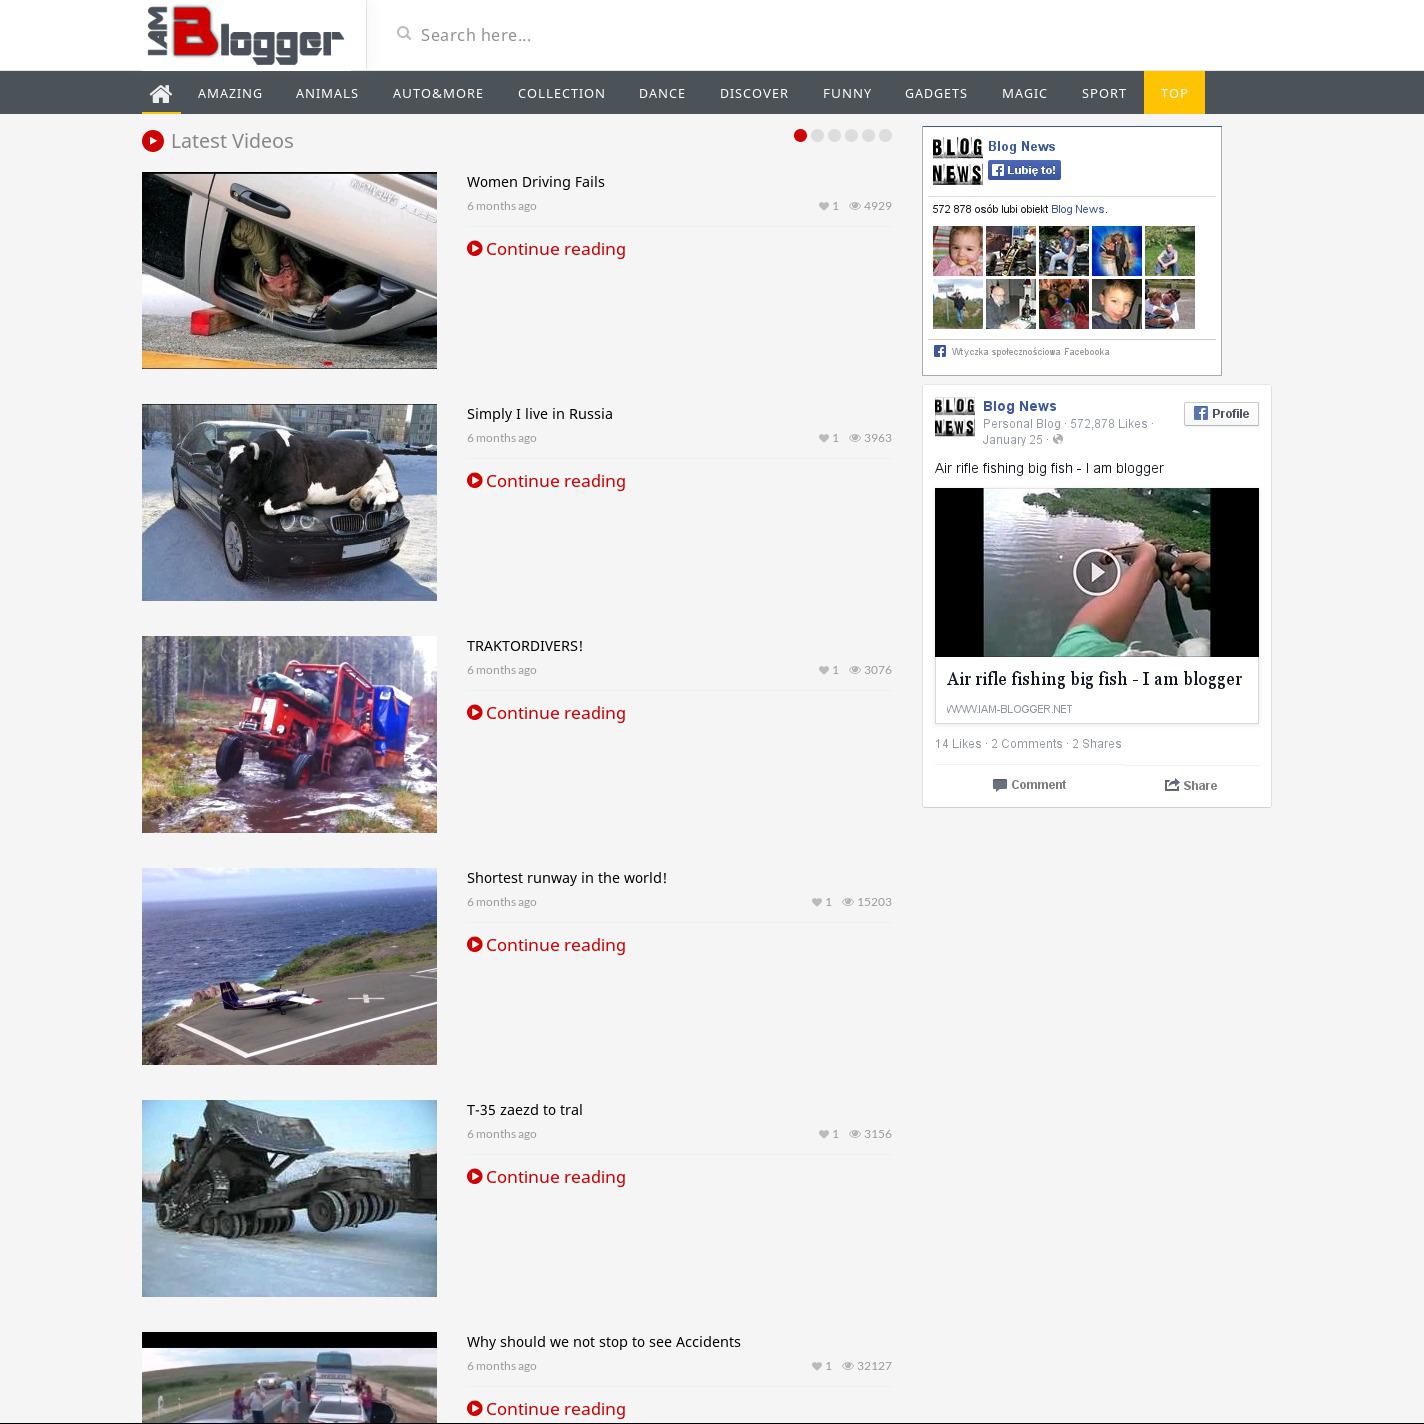Click the Facebook Profile button
Screen dimensions: 1424x1424
[1221, 414]
